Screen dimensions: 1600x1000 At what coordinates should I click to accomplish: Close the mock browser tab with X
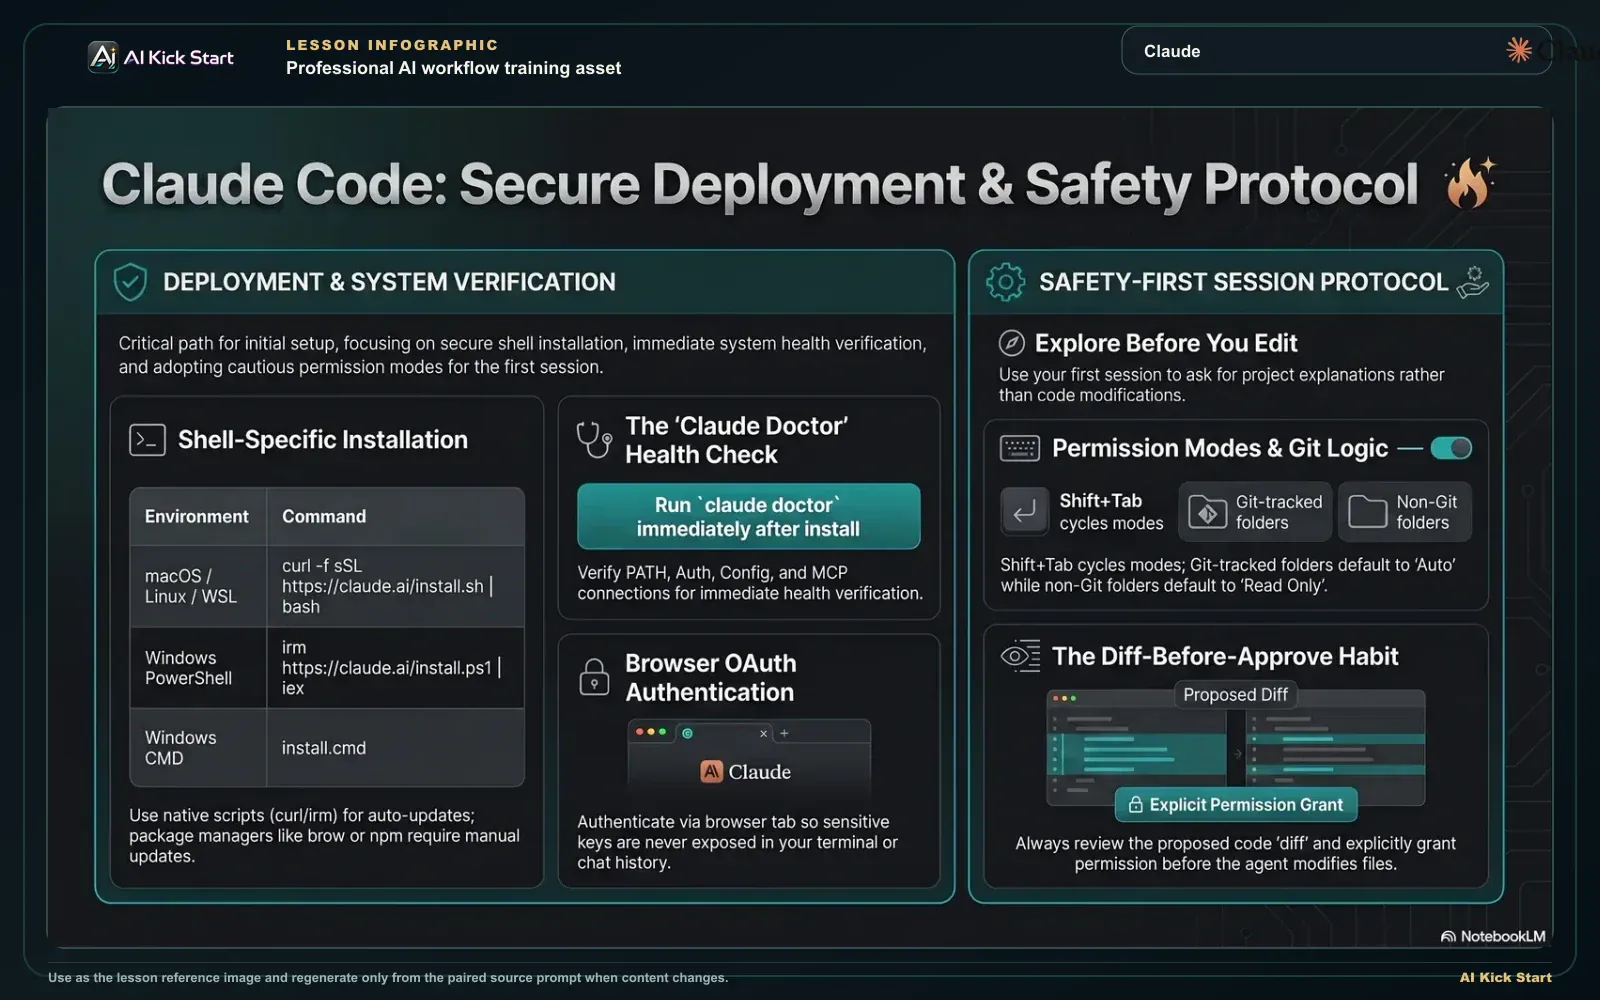click(x=763, y=733)
